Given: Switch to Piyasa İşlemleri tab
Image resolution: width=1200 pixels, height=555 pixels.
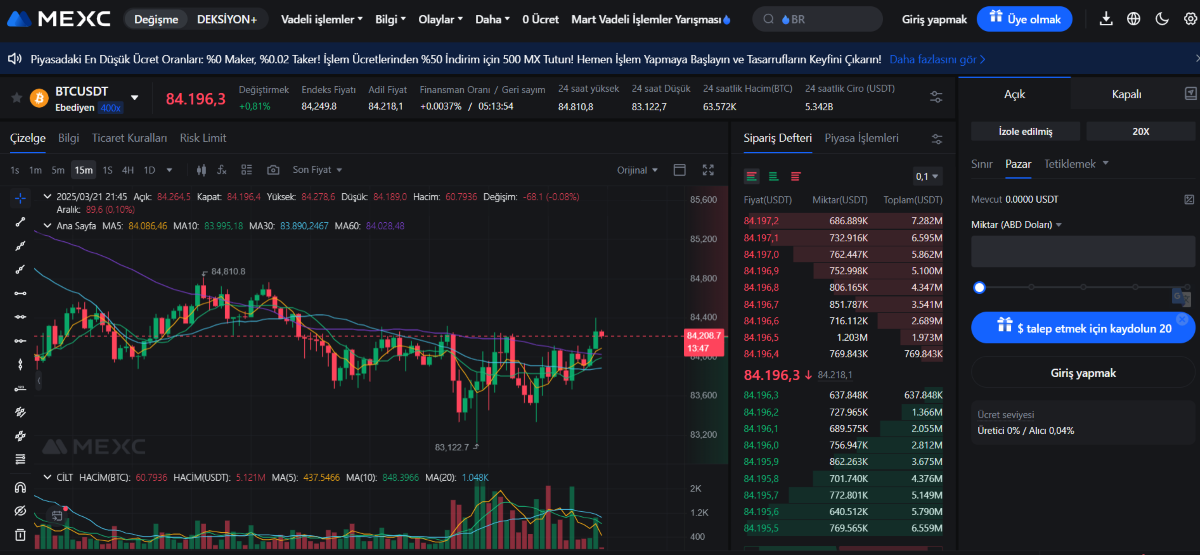Looking at the screenshot, I should click(861, 138).
